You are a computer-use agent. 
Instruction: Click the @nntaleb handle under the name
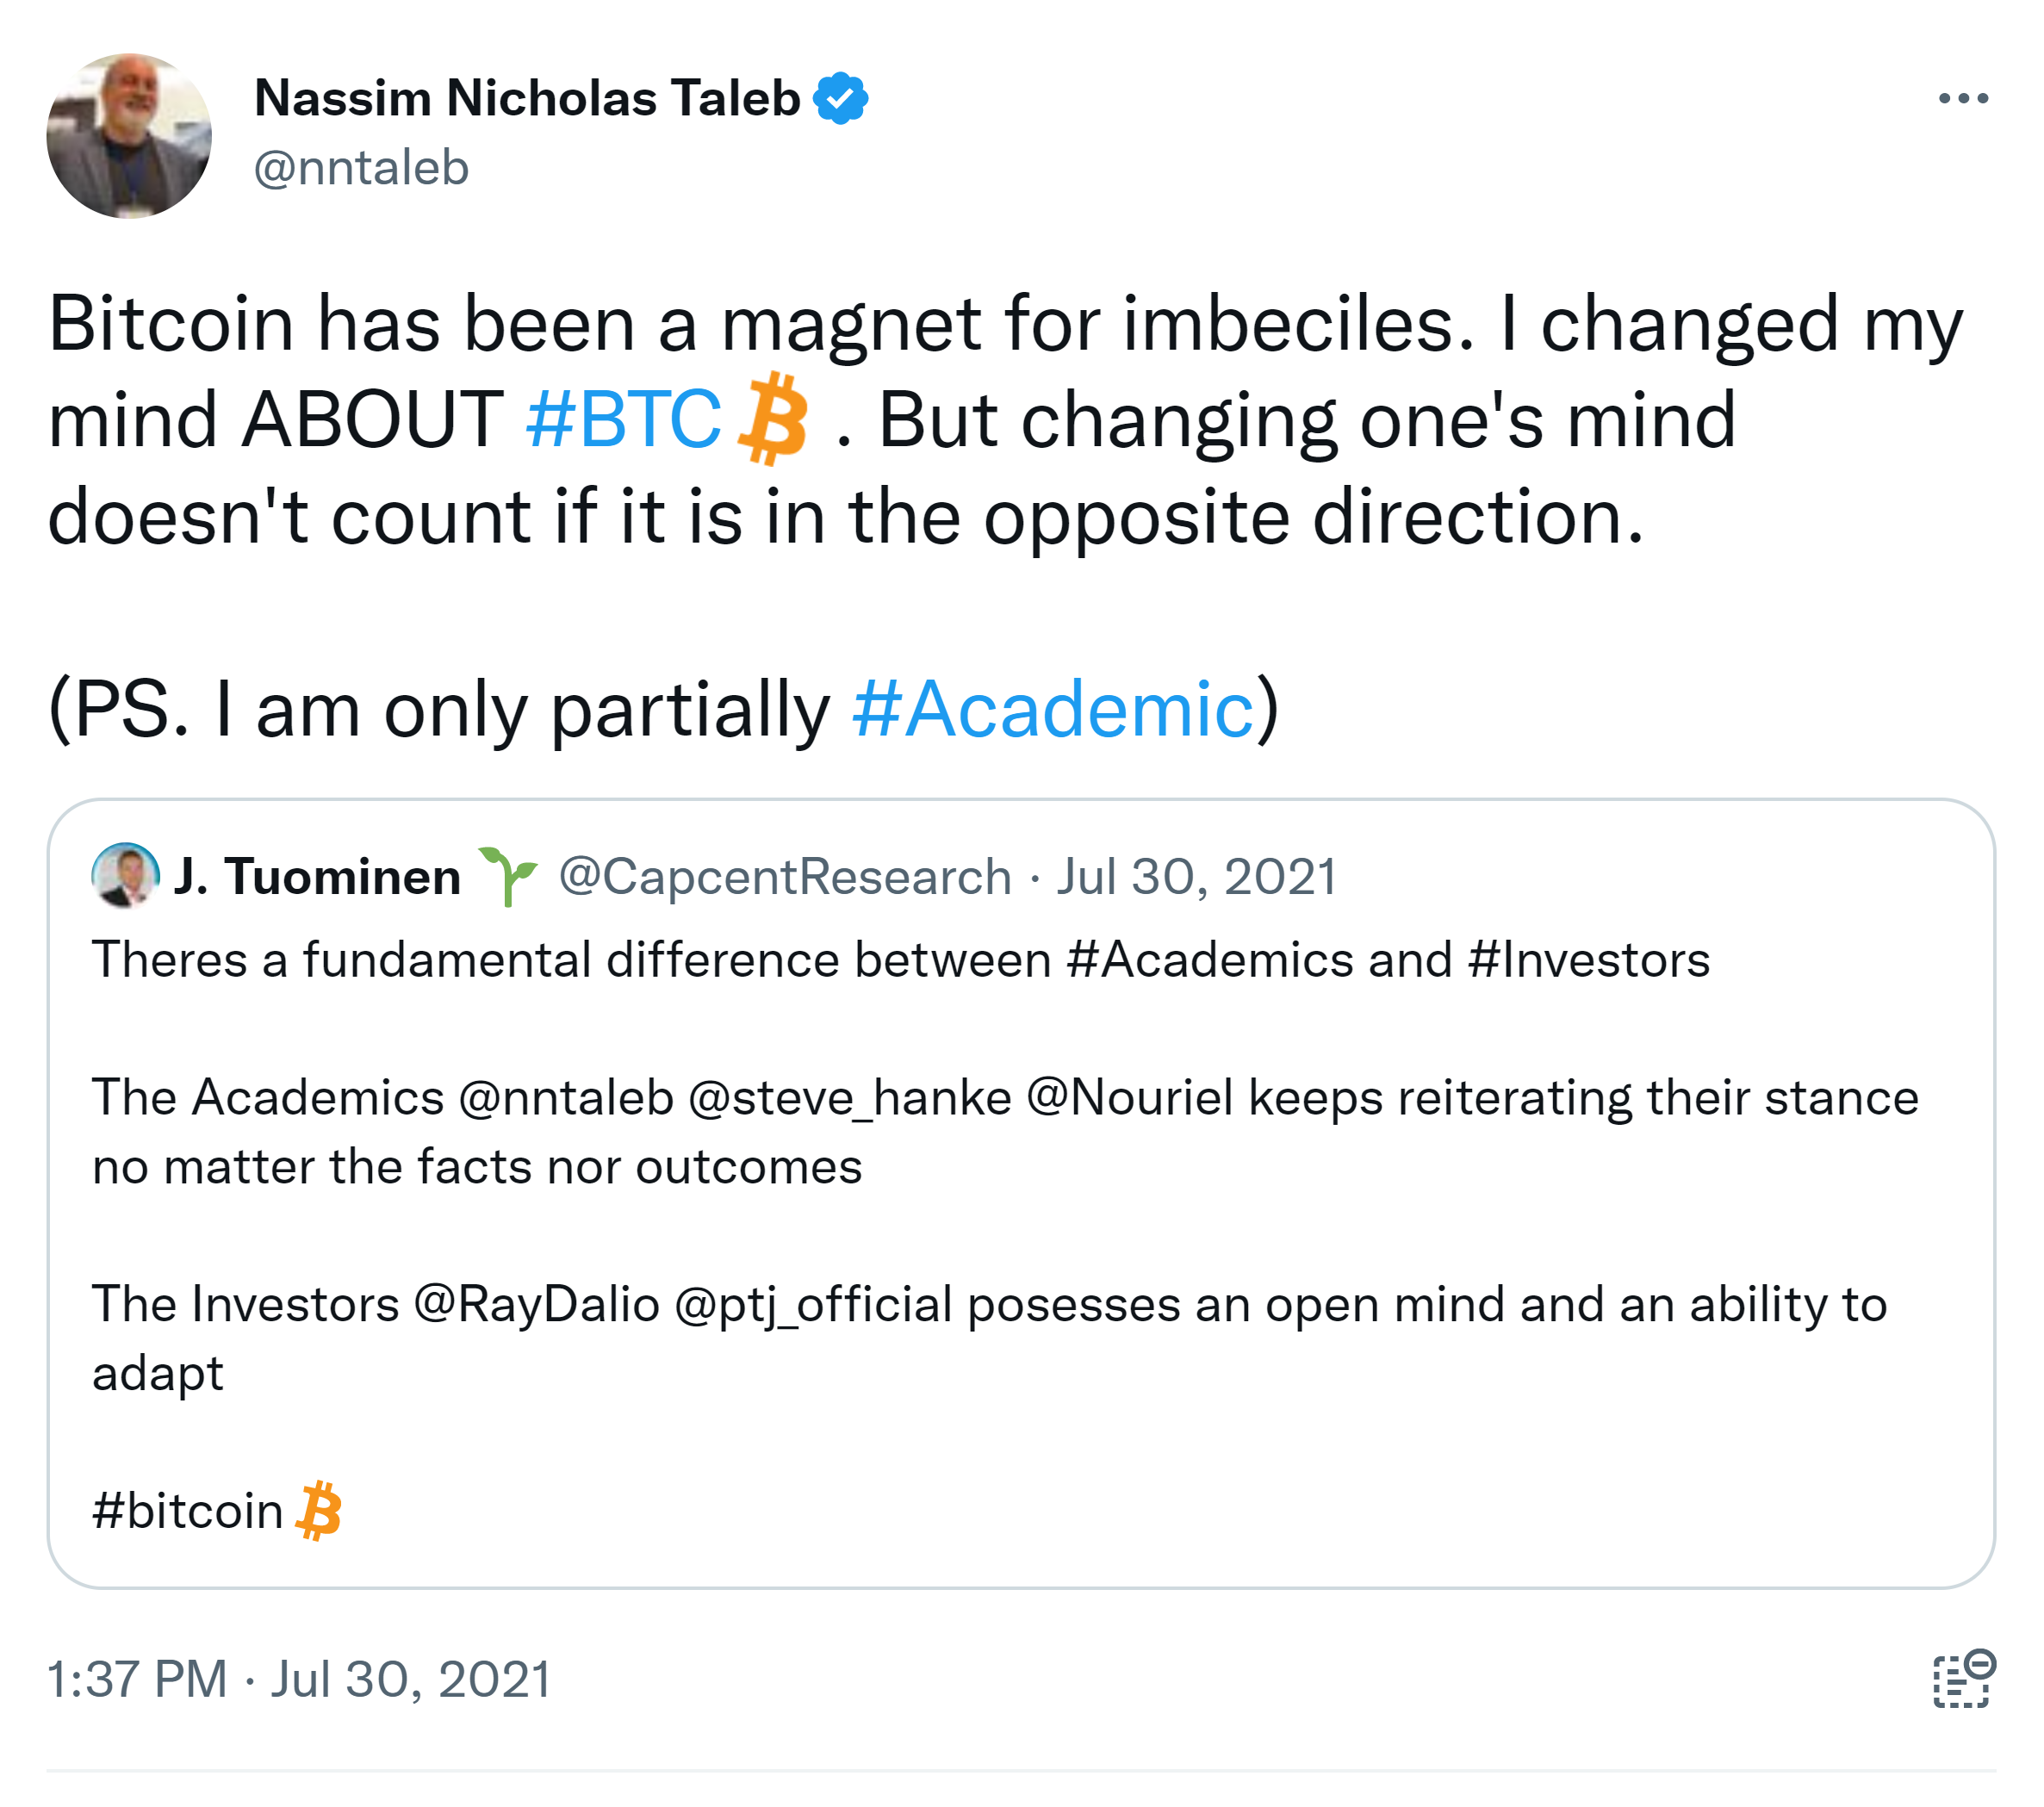(361, 167)
